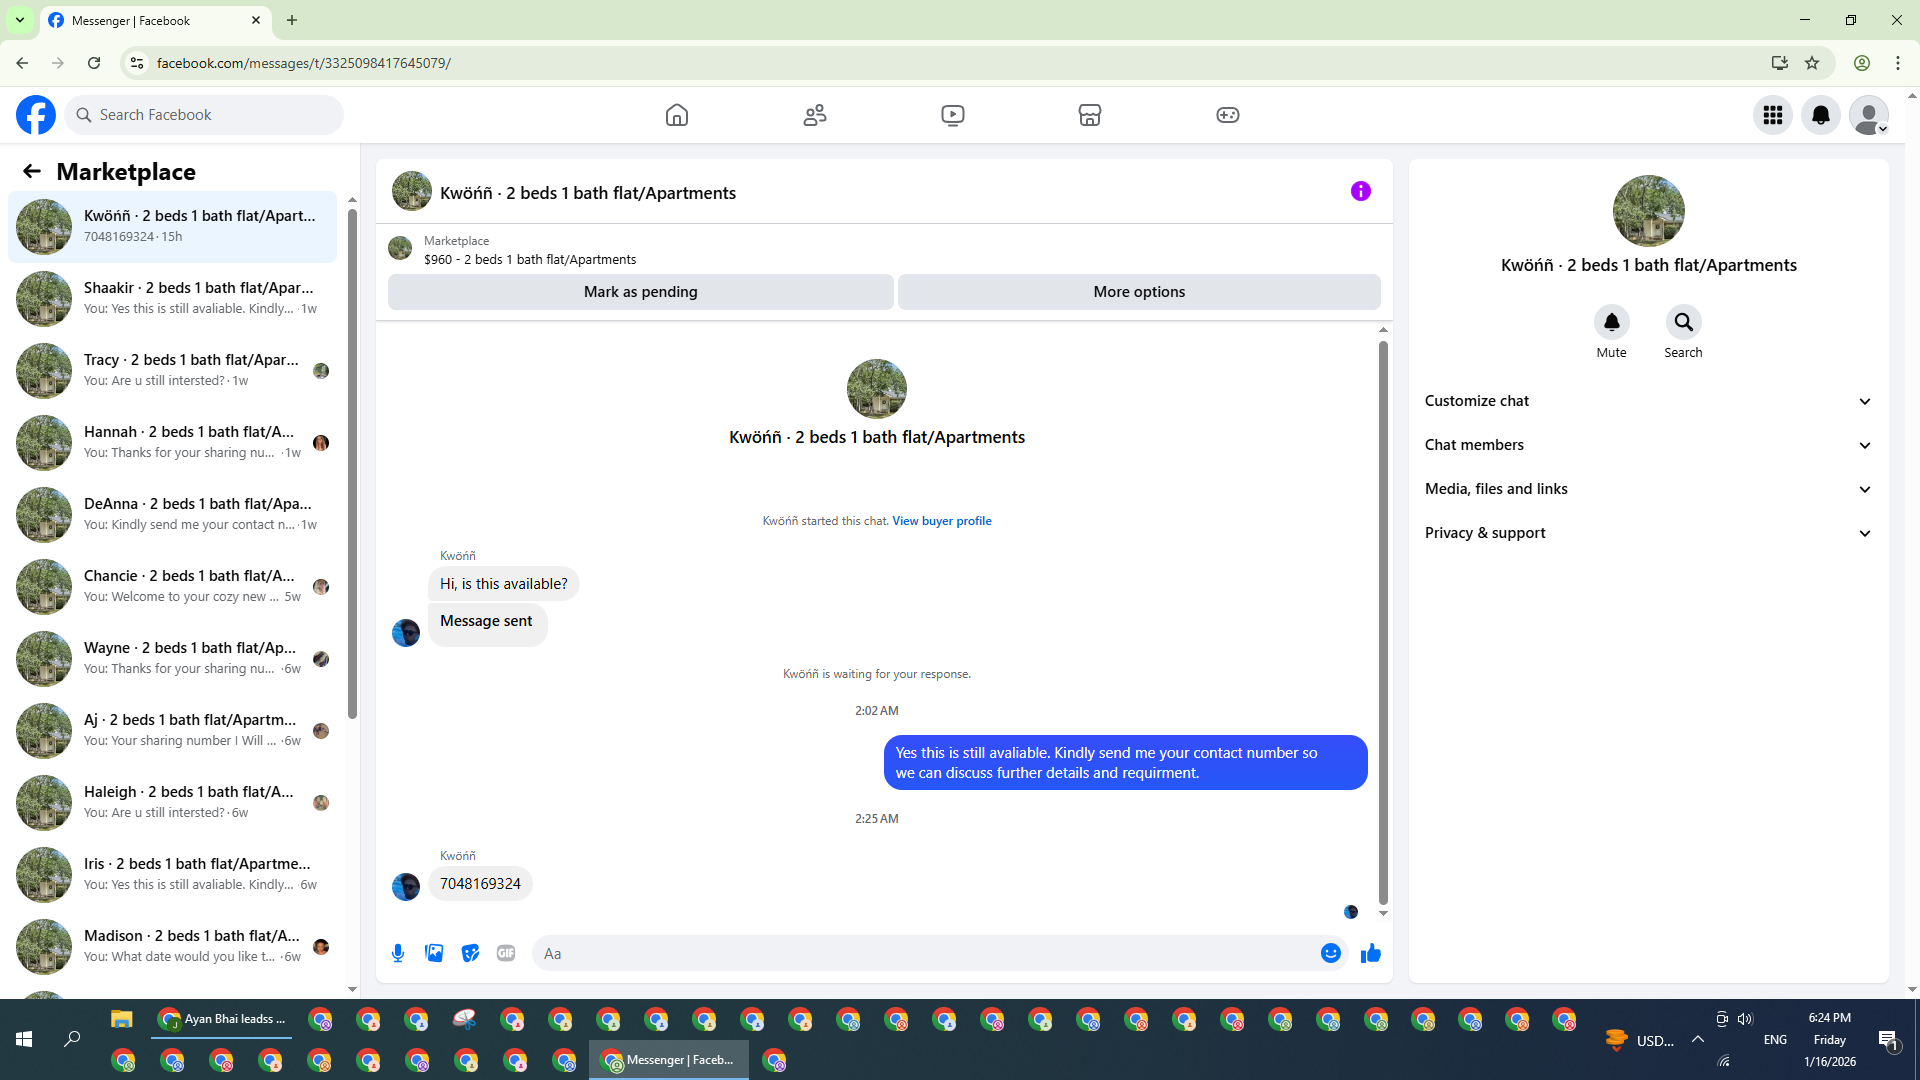Open the Facebook apps grid menu
This screenshot has height=1080, width=1920.
(1772, 115)
